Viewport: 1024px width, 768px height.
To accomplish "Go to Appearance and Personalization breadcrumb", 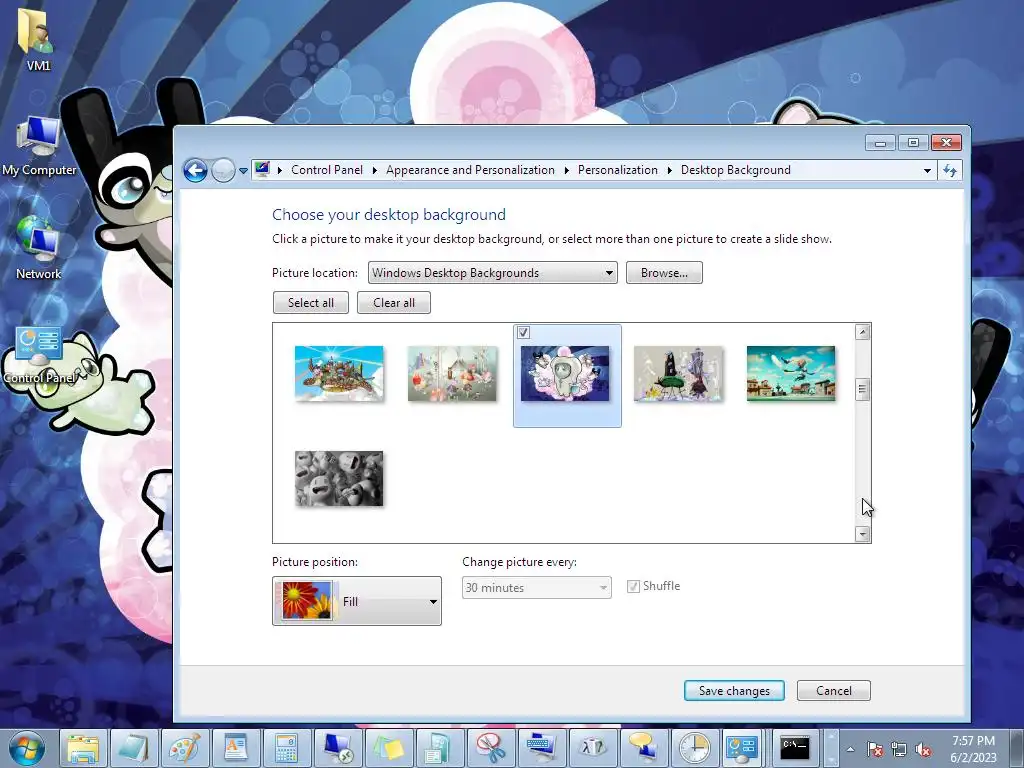I will pos(470,170).
